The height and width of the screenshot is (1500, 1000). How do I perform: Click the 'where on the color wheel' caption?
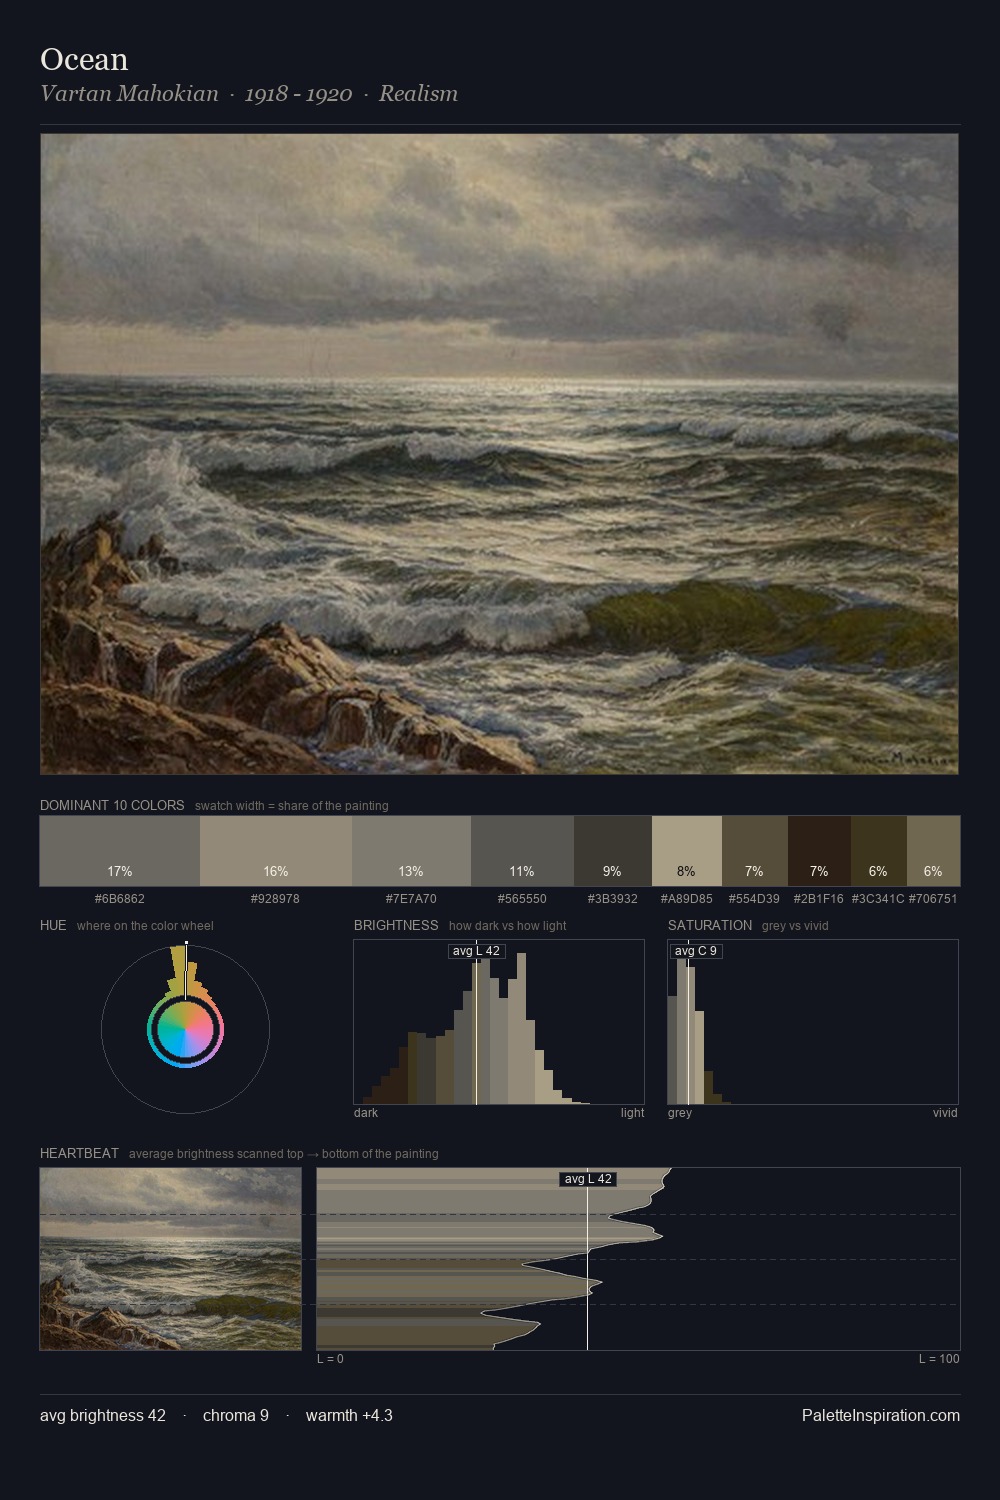[x=145, y=926]
